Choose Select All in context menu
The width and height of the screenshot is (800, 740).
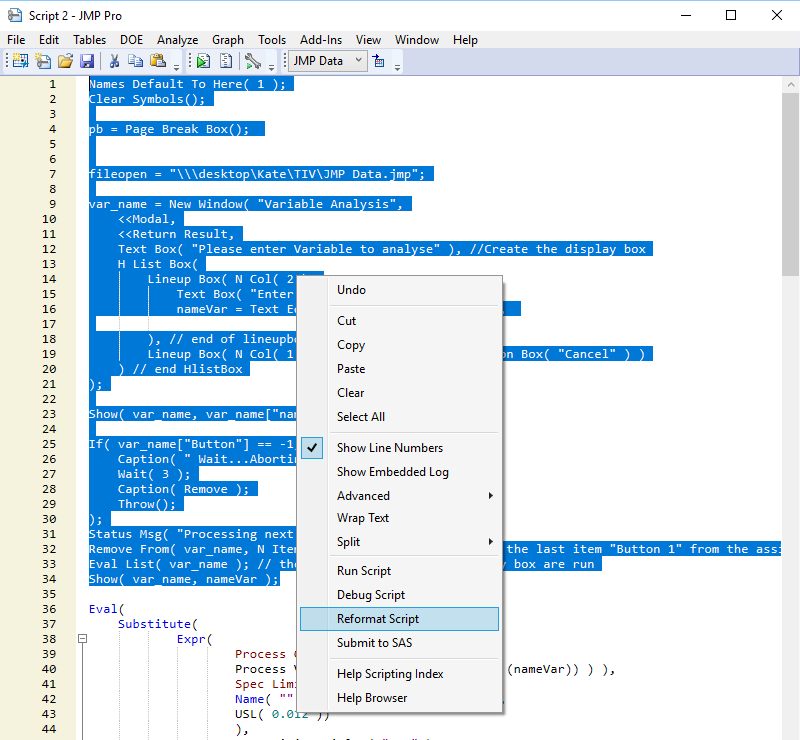pos(399,416)
